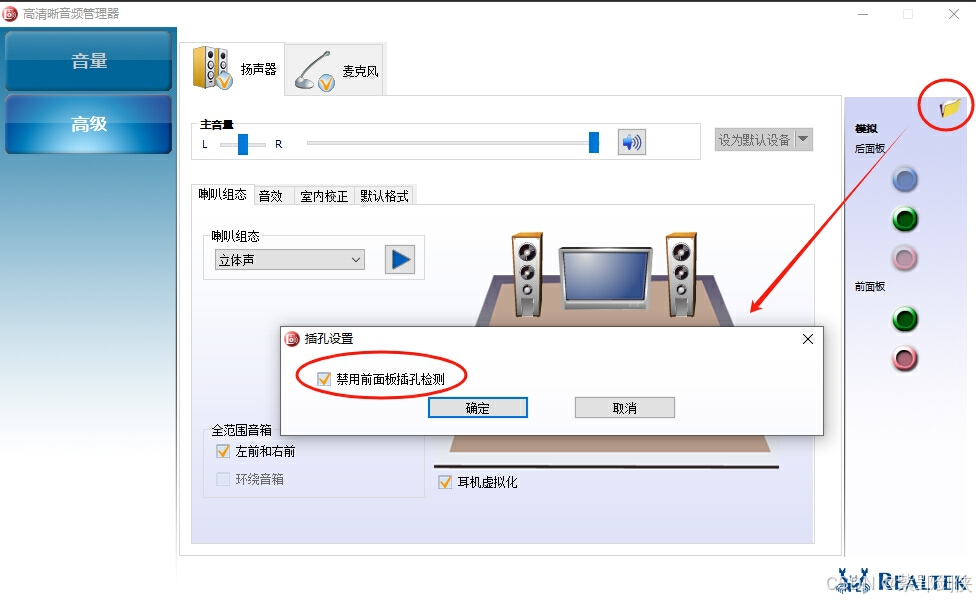Confirm with the 确定 button
Screen dimensions: 976x601
477,408
